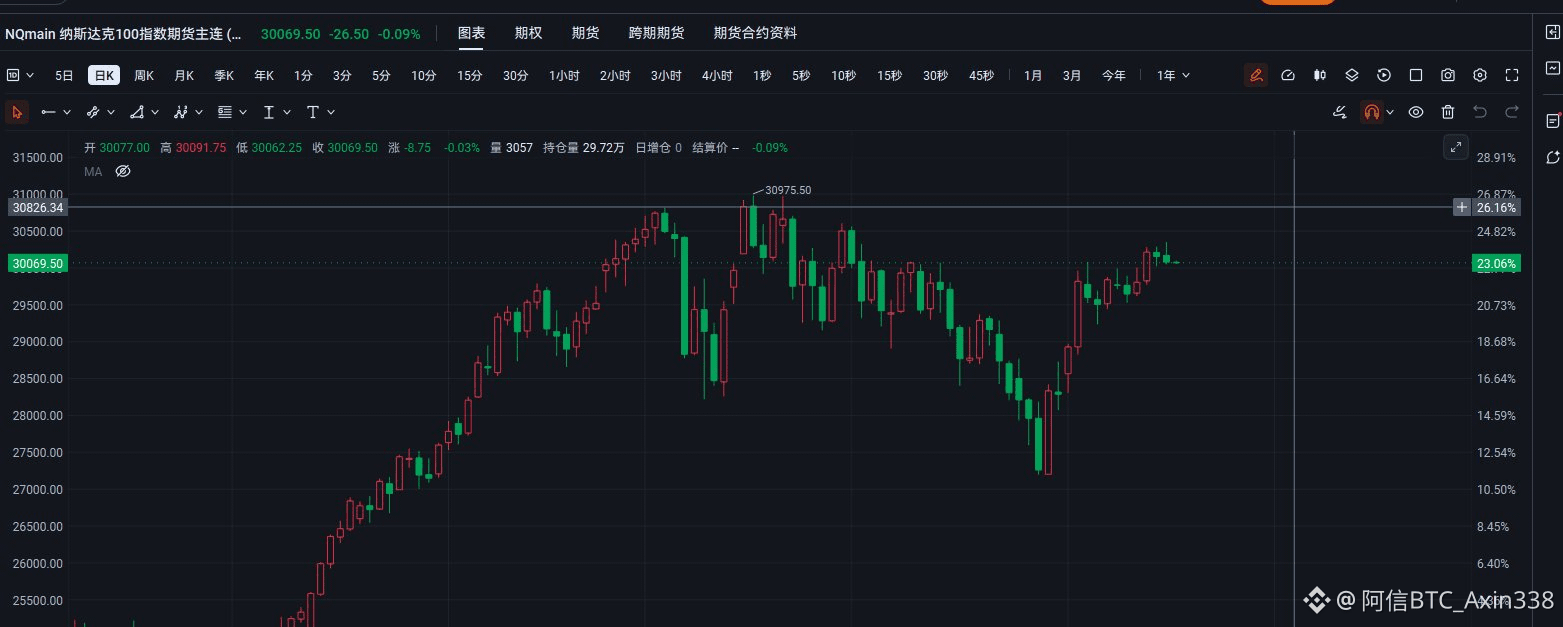
Task: Select the cursor pointer tool
Action: tap(16, 112)
